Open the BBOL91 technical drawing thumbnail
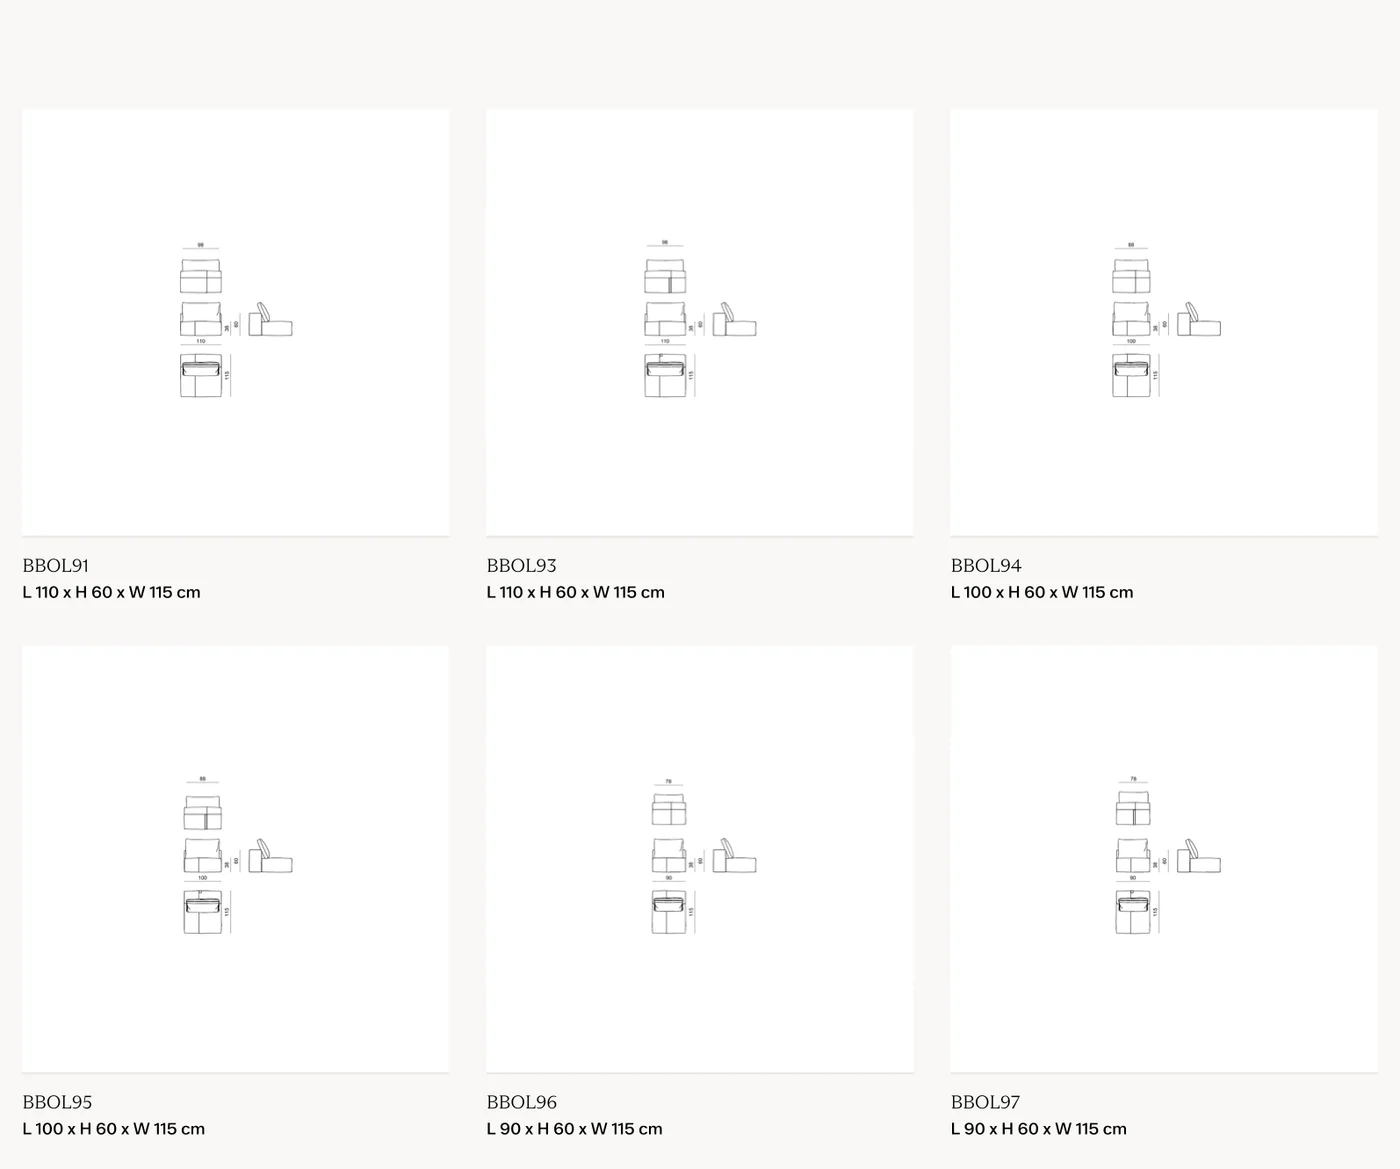The image size is (1400, 1169). coord(236,322)
